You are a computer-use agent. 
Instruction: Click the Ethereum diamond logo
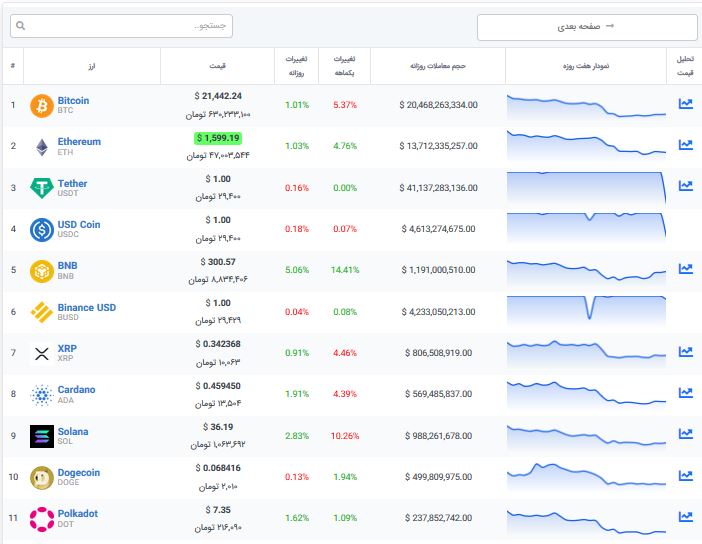(x=42, y=147)
